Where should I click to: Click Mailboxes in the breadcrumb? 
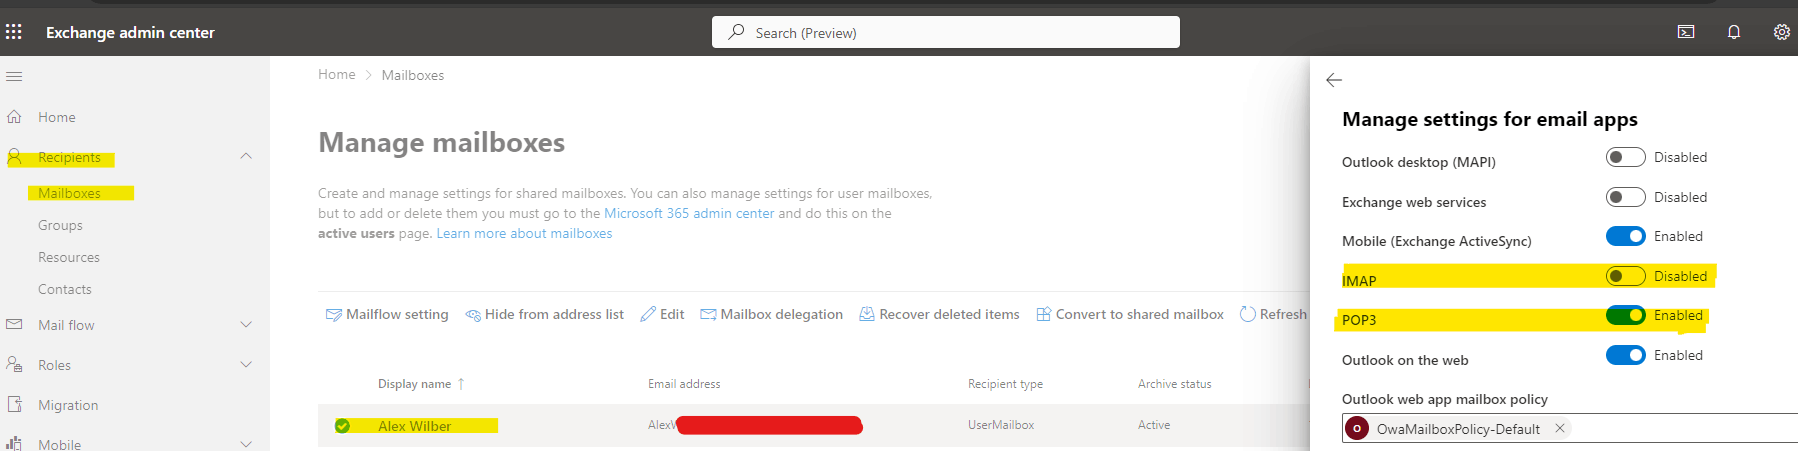413,75
